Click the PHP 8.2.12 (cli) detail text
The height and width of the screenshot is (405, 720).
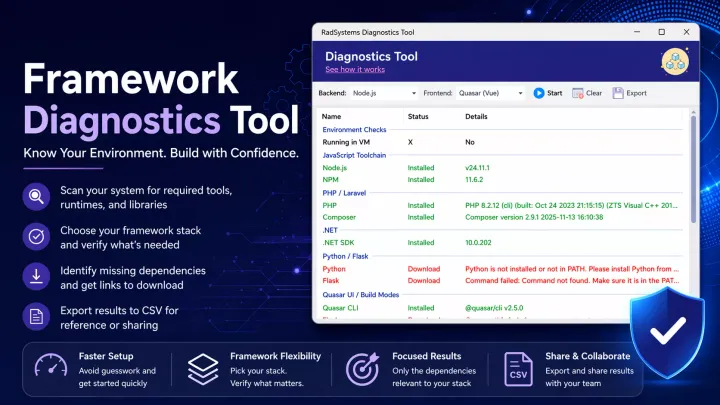pyautogui.click(x=571, y=205)
